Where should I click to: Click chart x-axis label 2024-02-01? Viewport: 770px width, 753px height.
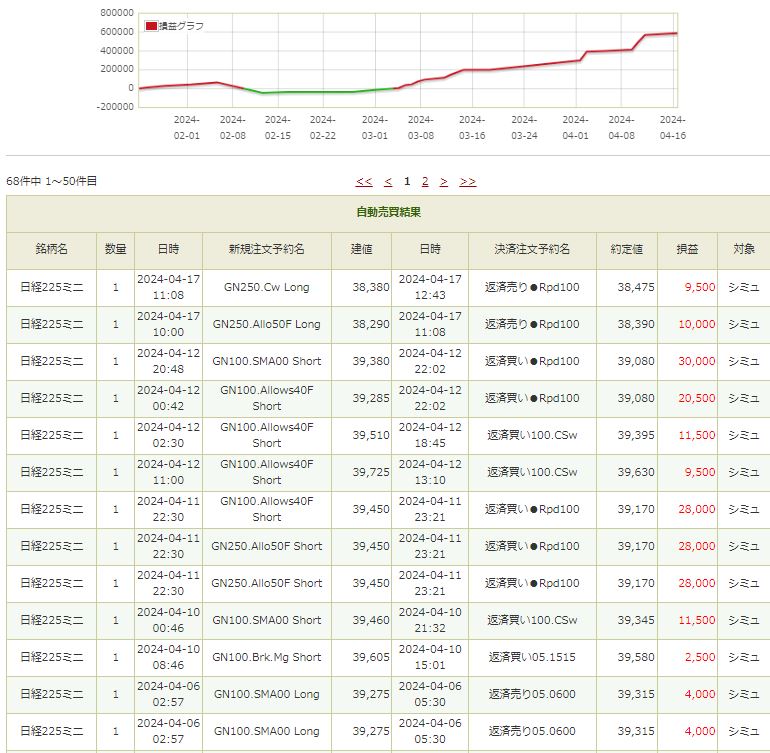pos(187,128)
